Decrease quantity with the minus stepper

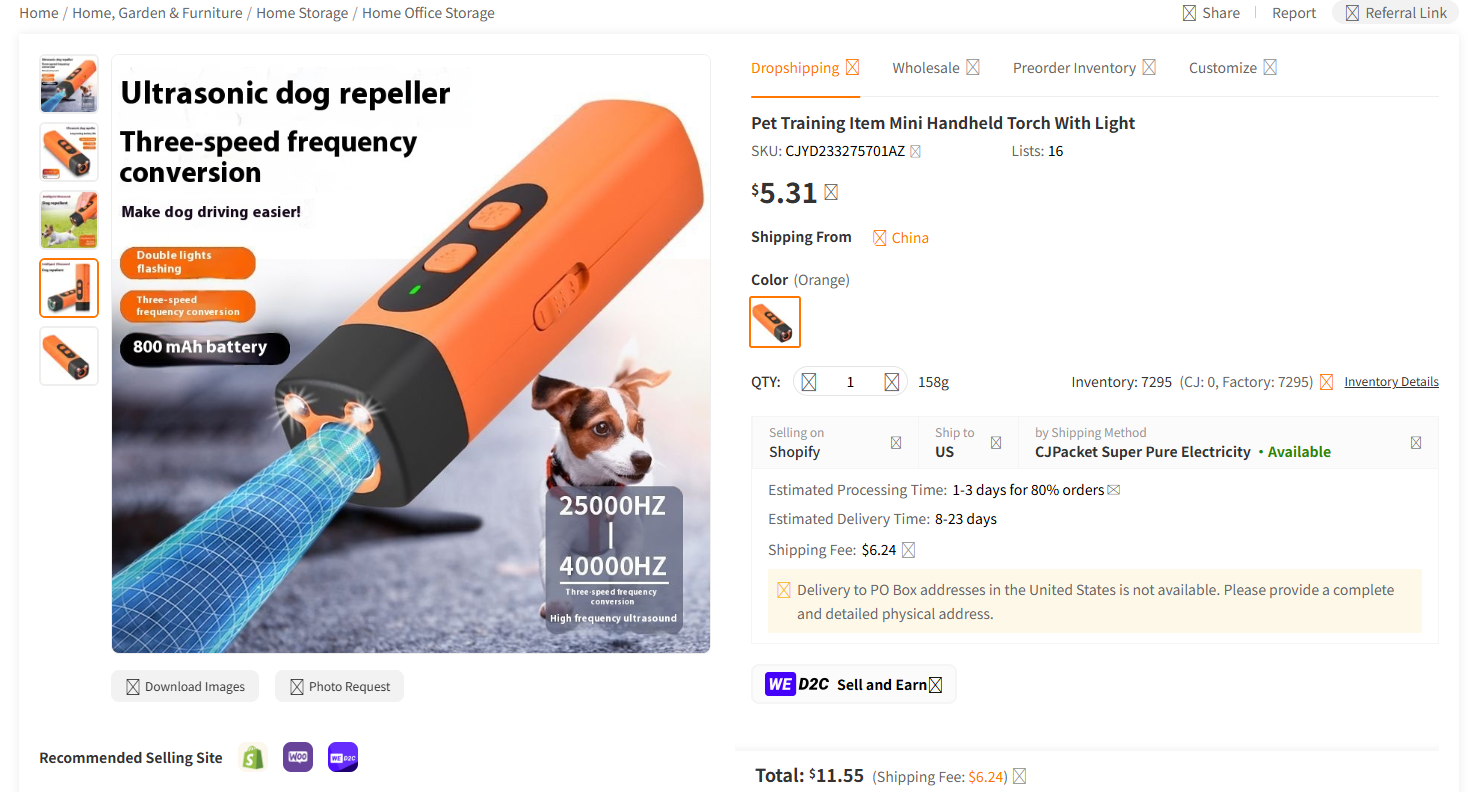tap(809, 382)
